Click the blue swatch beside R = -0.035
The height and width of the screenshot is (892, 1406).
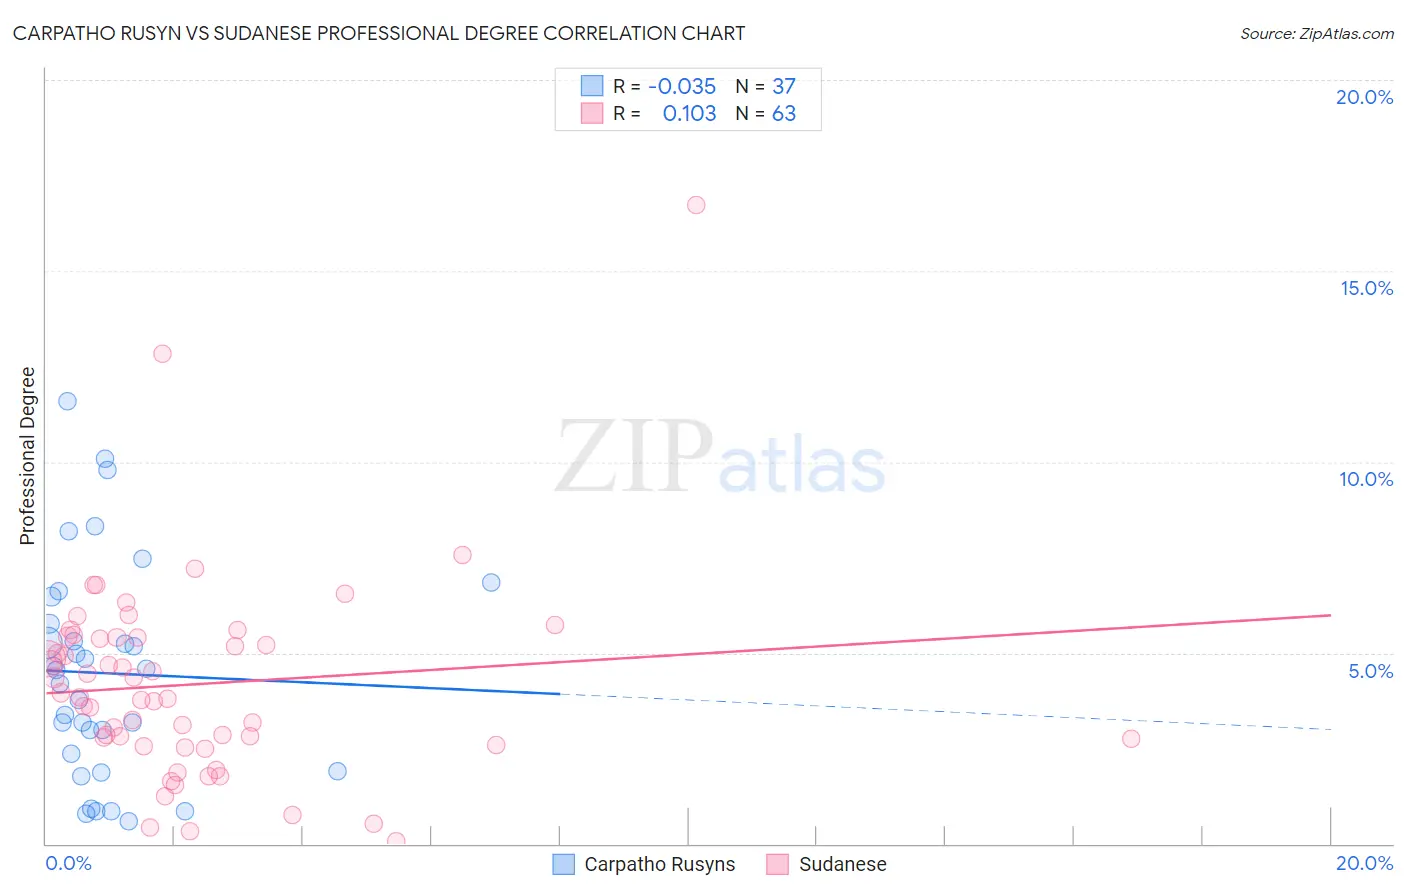592,86
